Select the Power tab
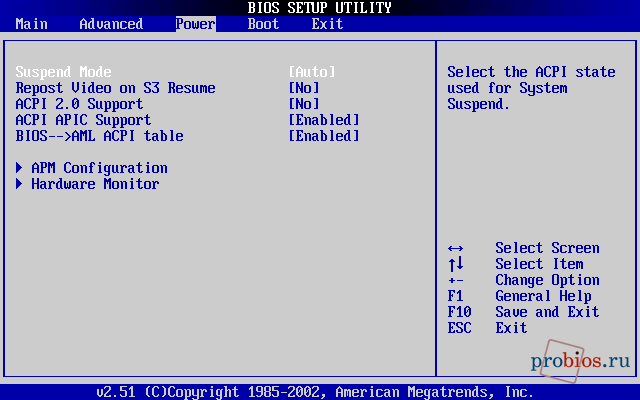The height and width of the screenshot is (400, 640). 196,24
